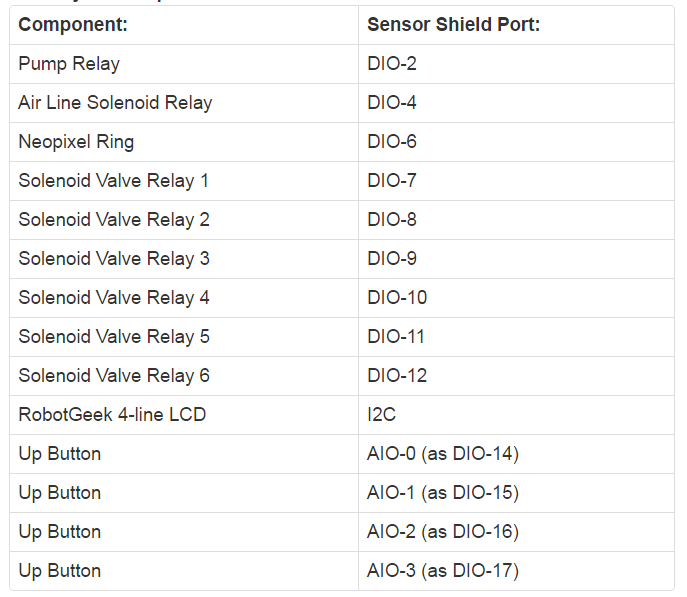Image resolution: width=687 pixels, height=597 pixels.
Task: Select the "Solenoid Valve Relay 2" cell
Action: click(113, 220)
